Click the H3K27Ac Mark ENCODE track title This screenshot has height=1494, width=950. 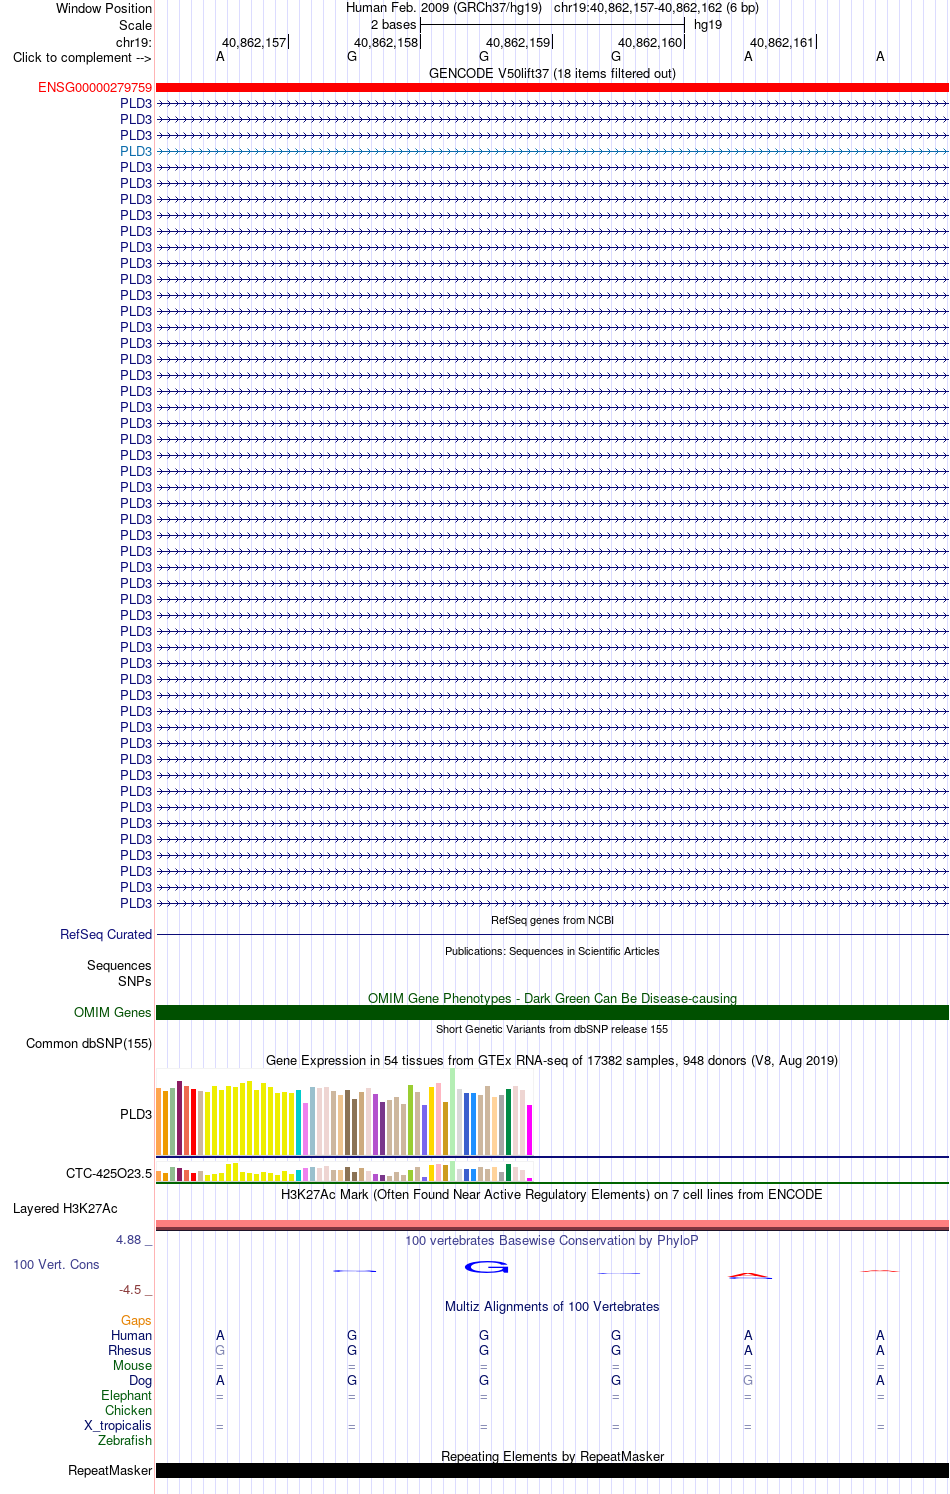[552, 1195]
